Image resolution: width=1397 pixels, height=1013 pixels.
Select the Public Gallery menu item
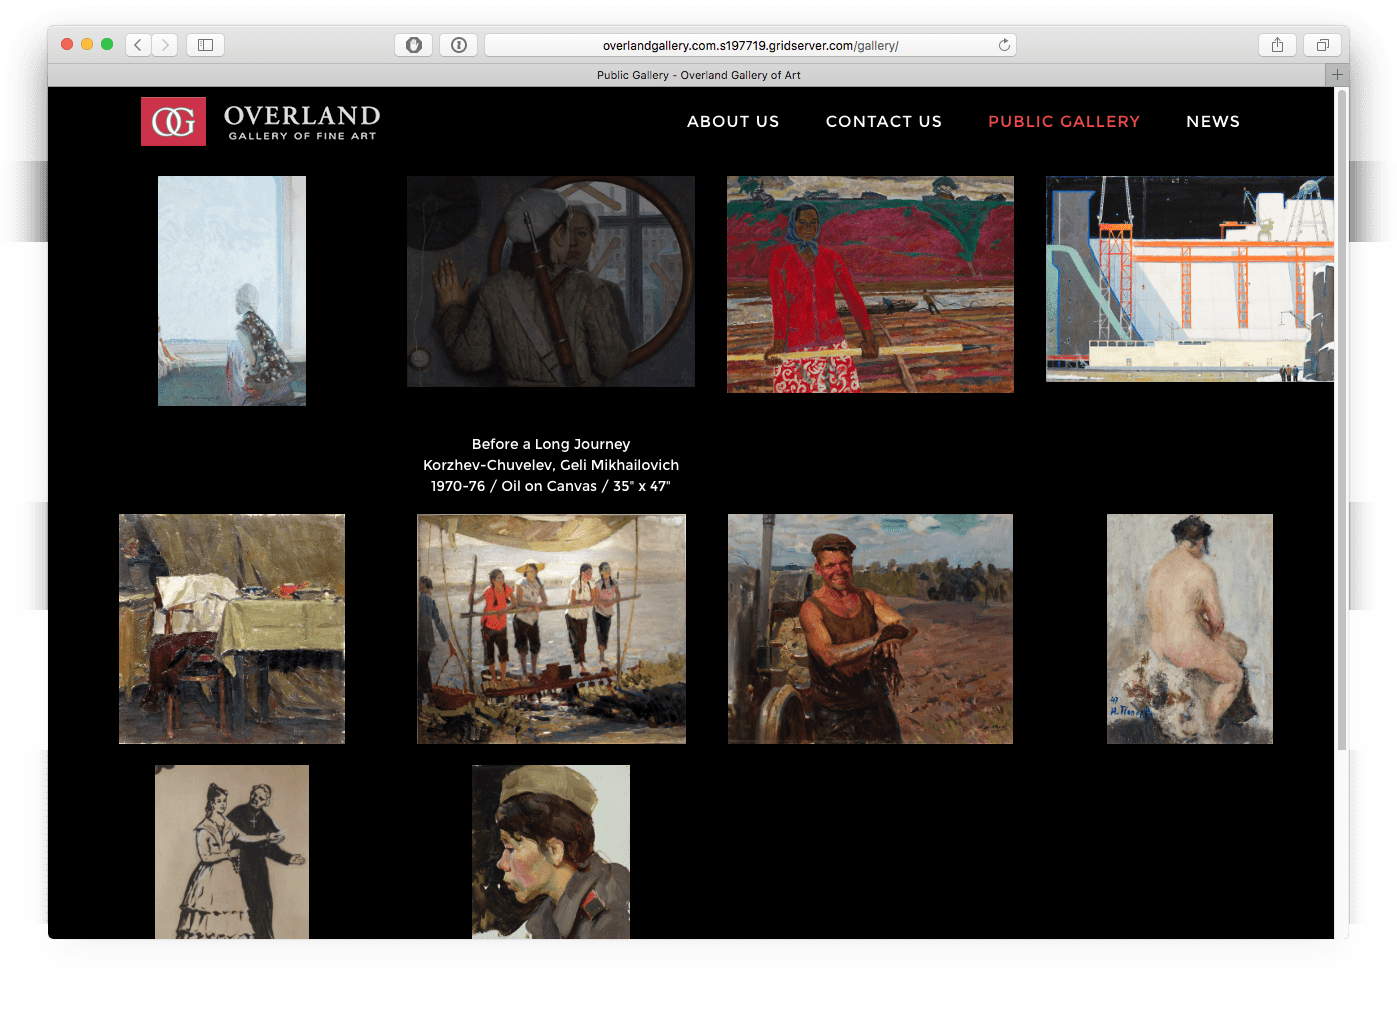pos(1064,121)
